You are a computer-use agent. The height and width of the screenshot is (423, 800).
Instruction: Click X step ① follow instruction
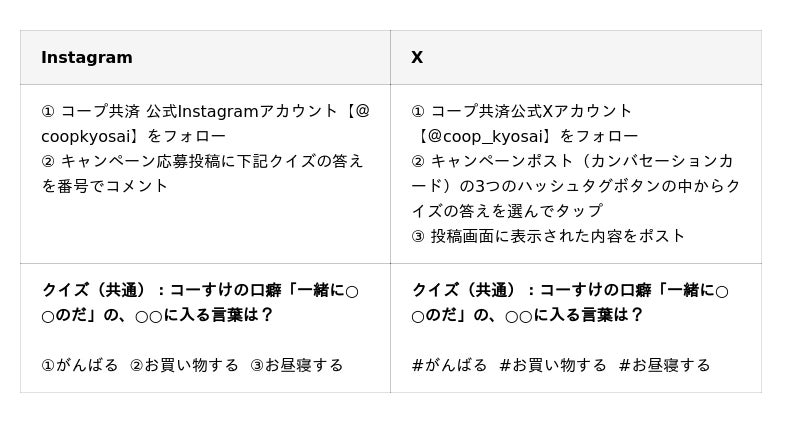tap(524, 123)
